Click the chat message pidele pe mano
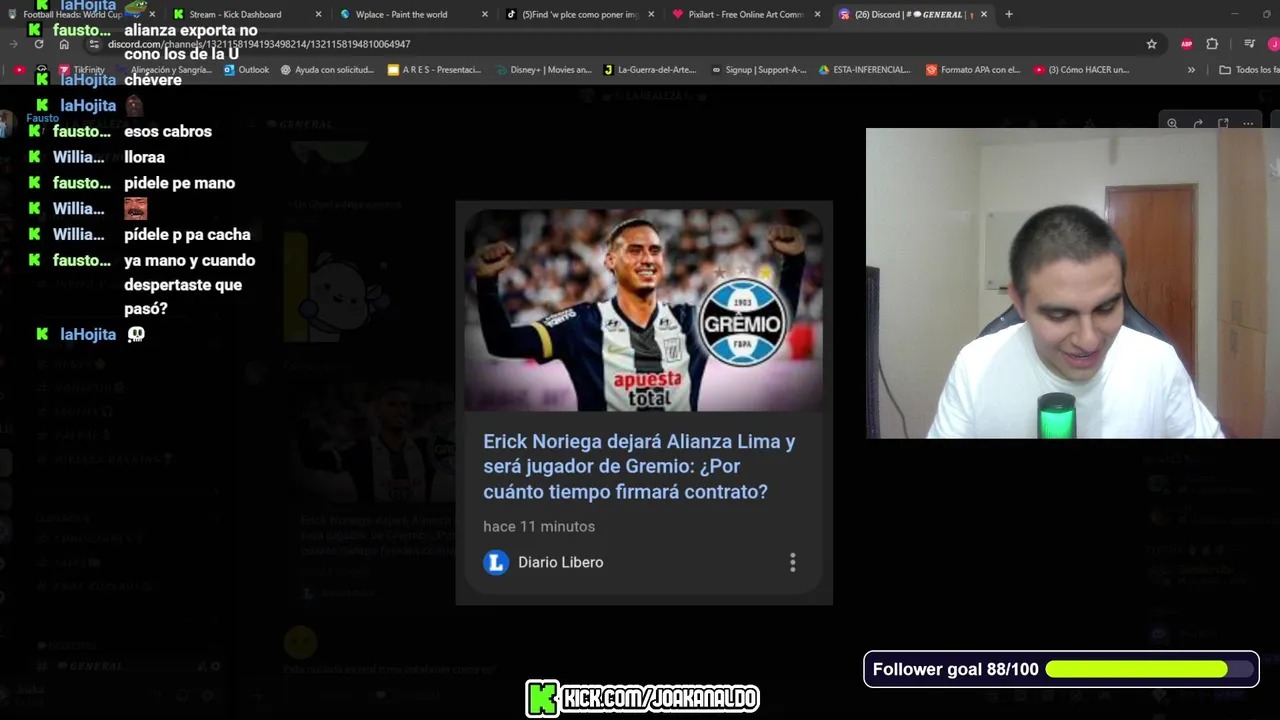The width and height of the screenshot is (1280, 720). tap(179, 183)
